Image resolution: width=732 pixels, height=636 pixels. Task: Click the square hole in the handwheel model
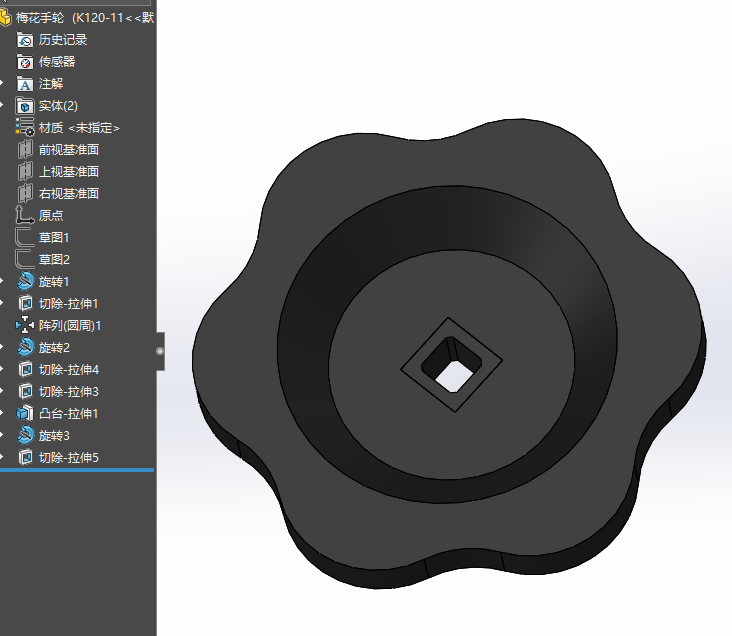(451, 364)
